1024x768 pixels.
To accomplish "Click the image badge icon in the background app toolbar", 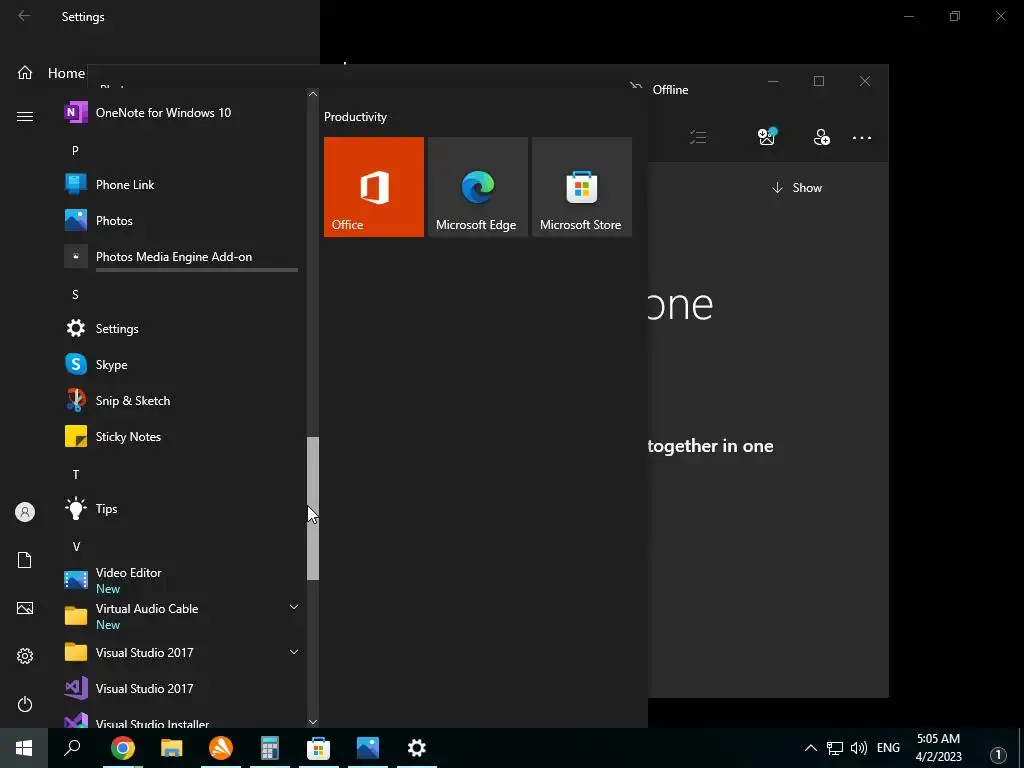I will [x=767, y=136].
